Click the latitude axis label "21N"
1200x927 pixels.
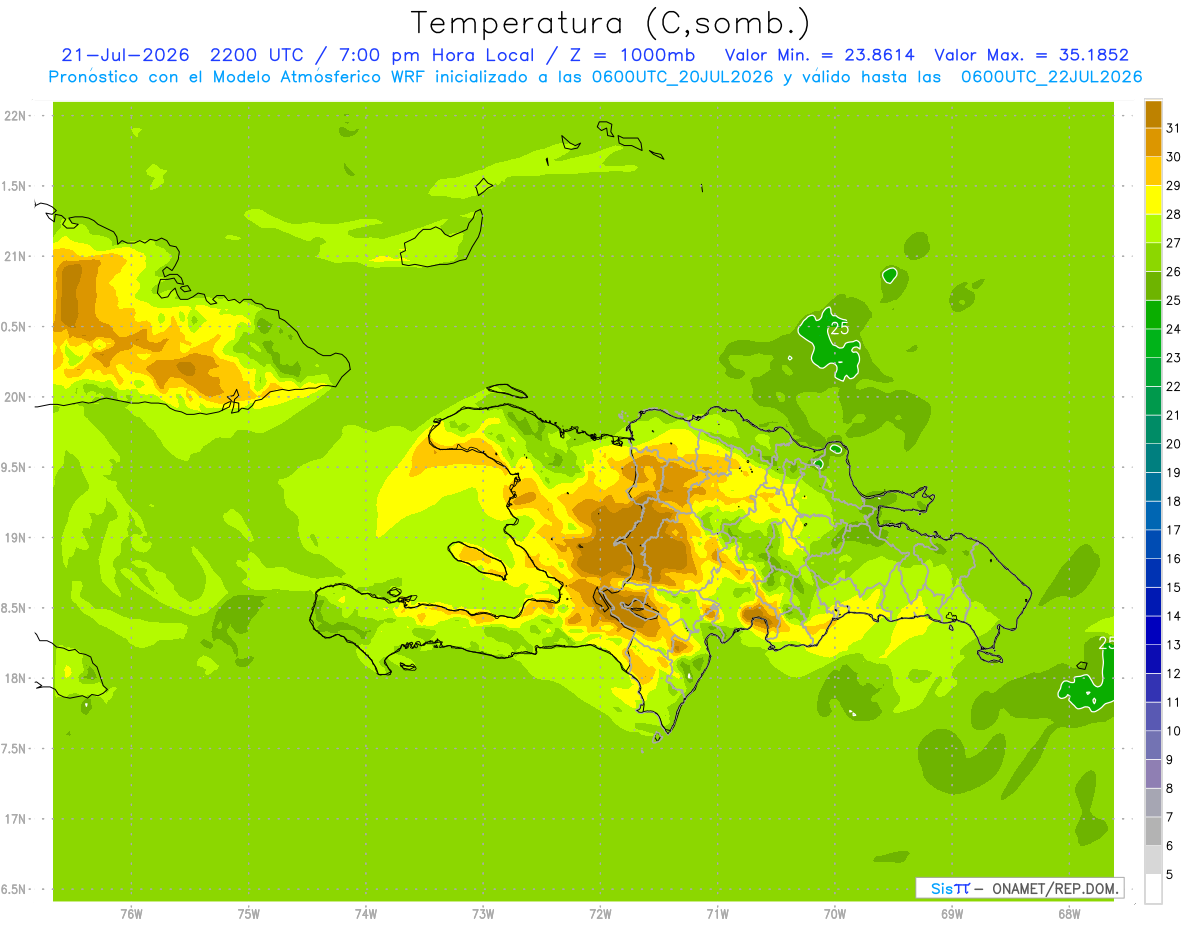[17, 257]
